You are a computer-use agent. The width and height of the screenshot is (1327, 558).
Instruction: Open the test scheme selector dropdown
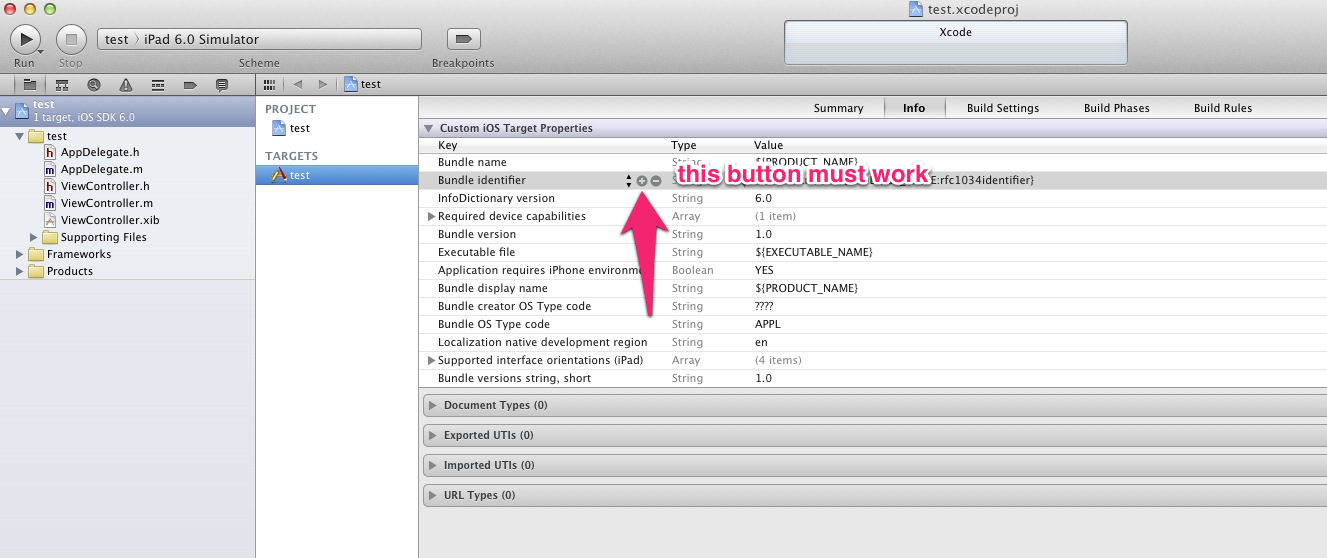pyautogui.click(x=259, y=39)
